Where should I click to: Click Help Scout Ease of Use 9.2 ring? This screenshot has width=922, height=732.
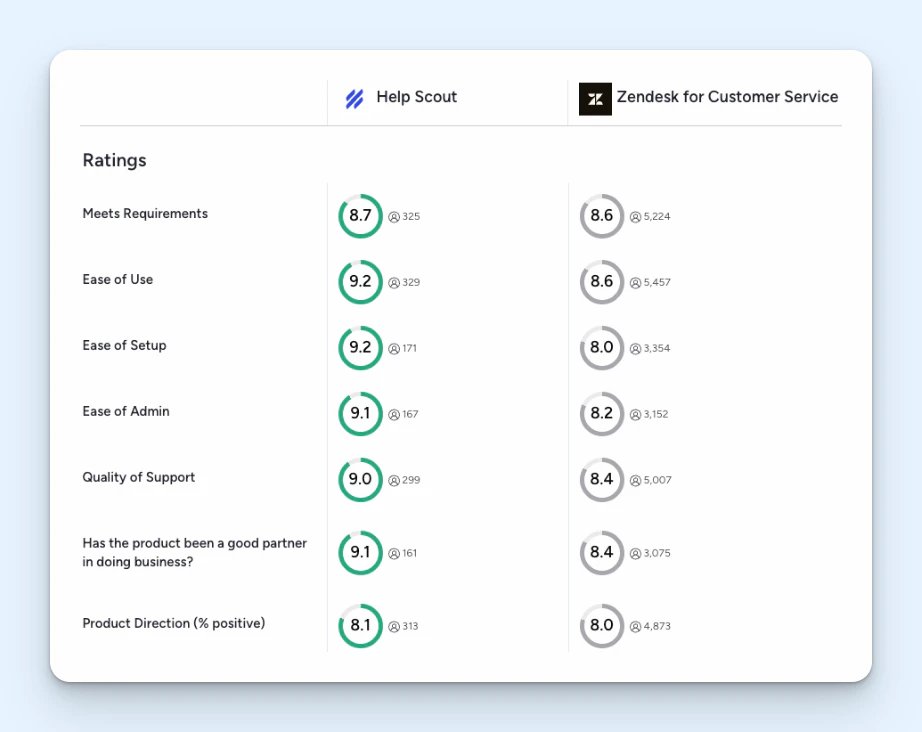click(x=360, y=282)
